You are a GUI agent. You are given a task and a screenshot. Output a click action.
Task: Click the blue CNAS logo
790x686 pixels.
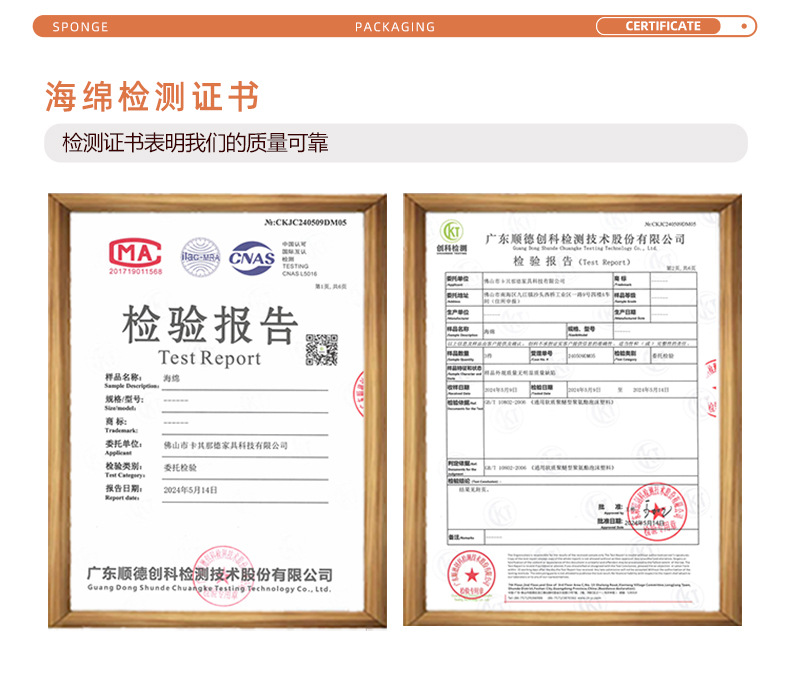point(251,258)
